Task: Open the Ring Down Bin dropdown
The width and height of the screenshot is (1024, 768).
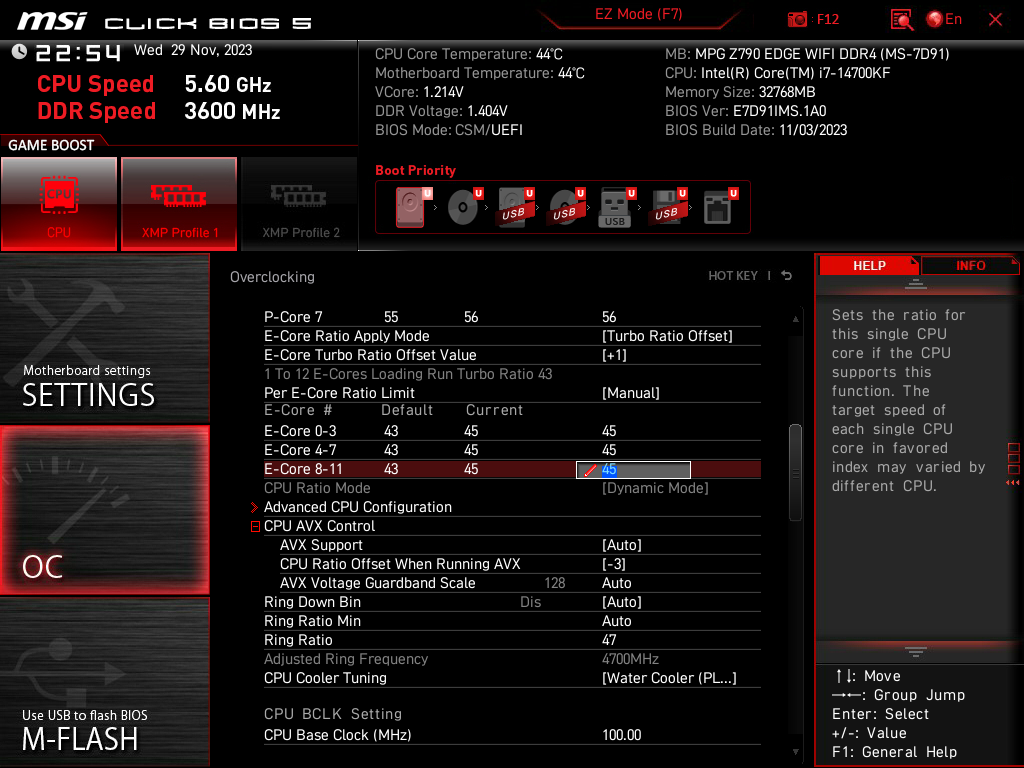Action: [x=622, y=601]
